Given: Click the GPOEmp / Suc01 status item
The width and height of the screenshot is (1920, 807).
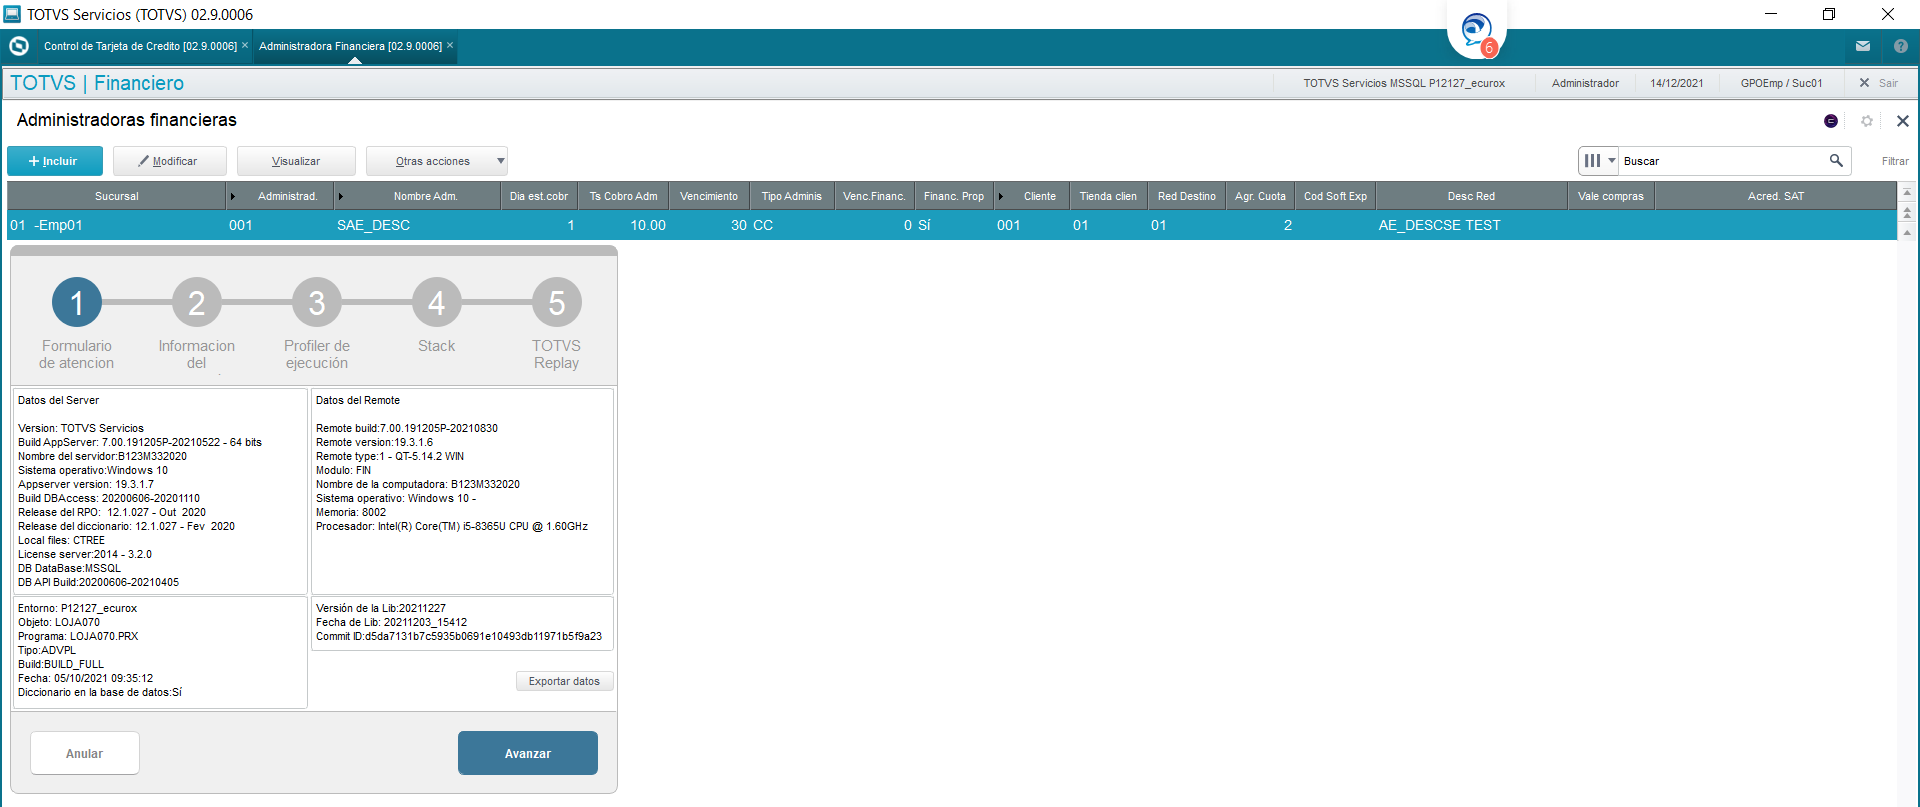Looking at the screenshot, I should point(1781,83).
